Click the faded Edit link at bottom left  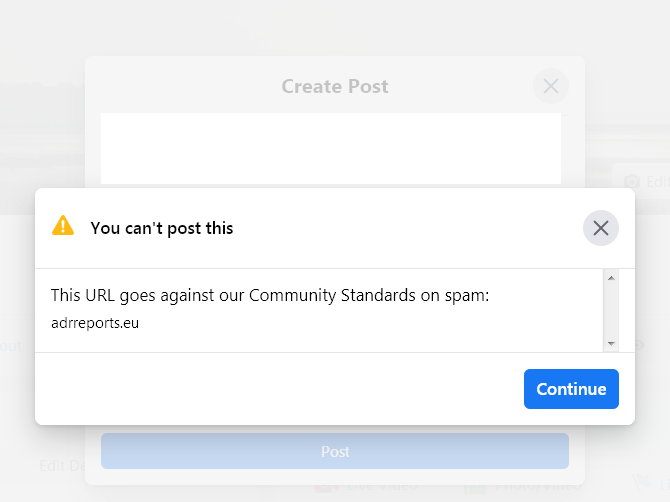[52, 465]
